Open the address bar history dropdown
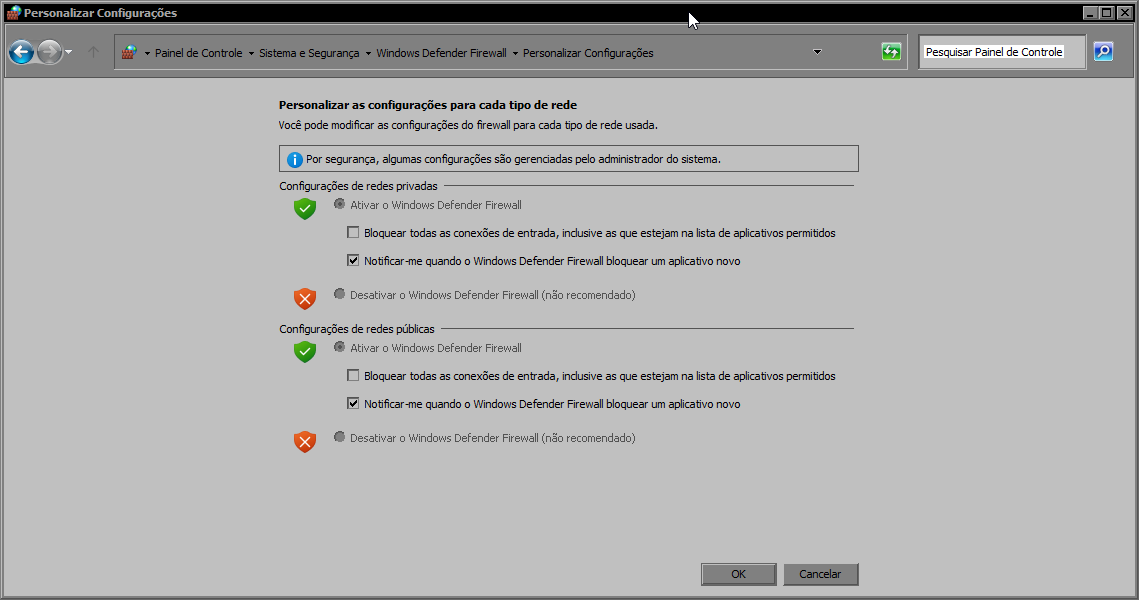 click(x=817, y=52)
